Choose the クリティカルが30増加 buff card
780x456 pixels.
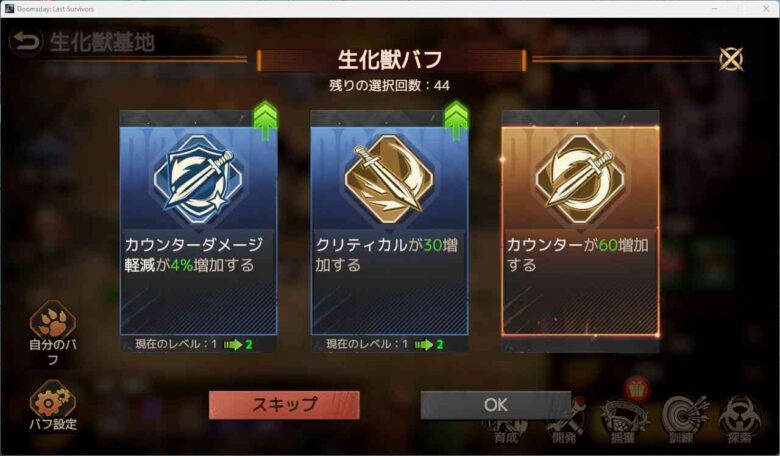point(389,231)
